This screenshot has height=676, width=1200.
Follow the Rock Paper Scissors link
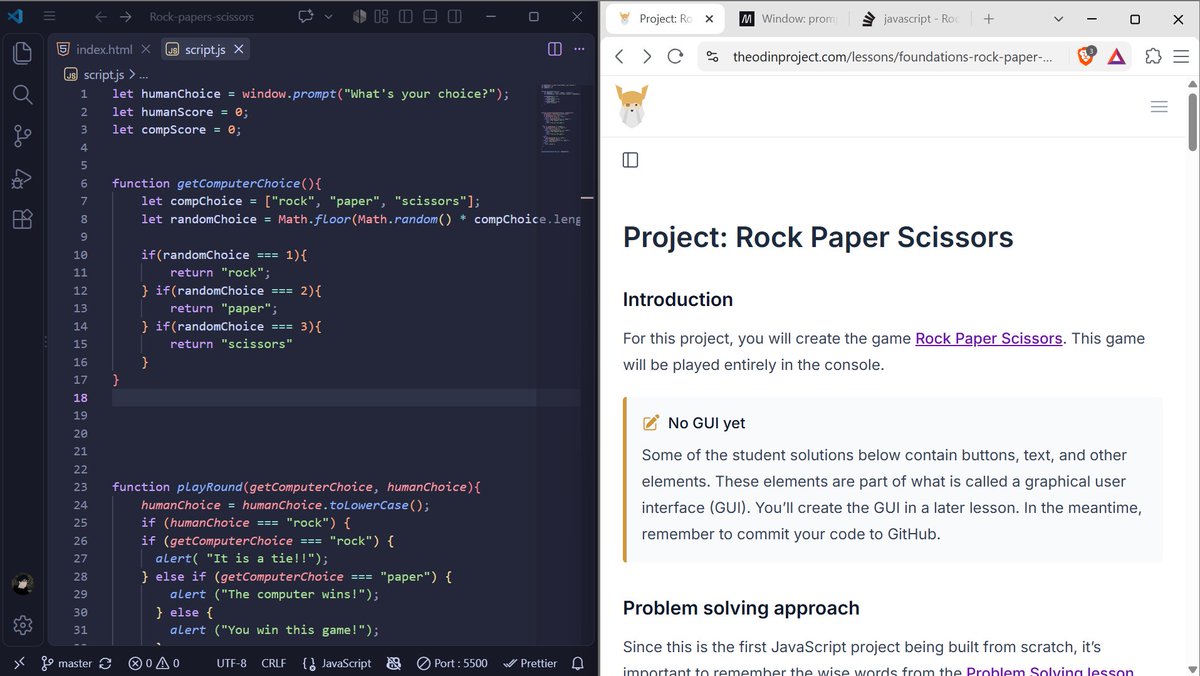[x=989, y=338]
